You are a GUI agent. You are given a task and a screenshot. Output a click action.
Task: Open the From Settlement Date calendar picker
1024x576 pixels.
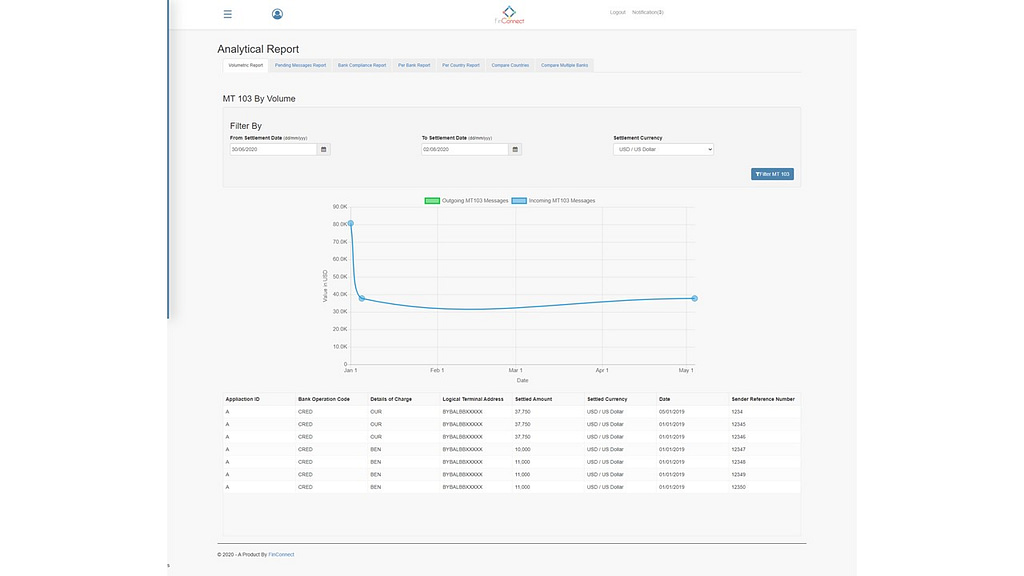coord(323,149)
